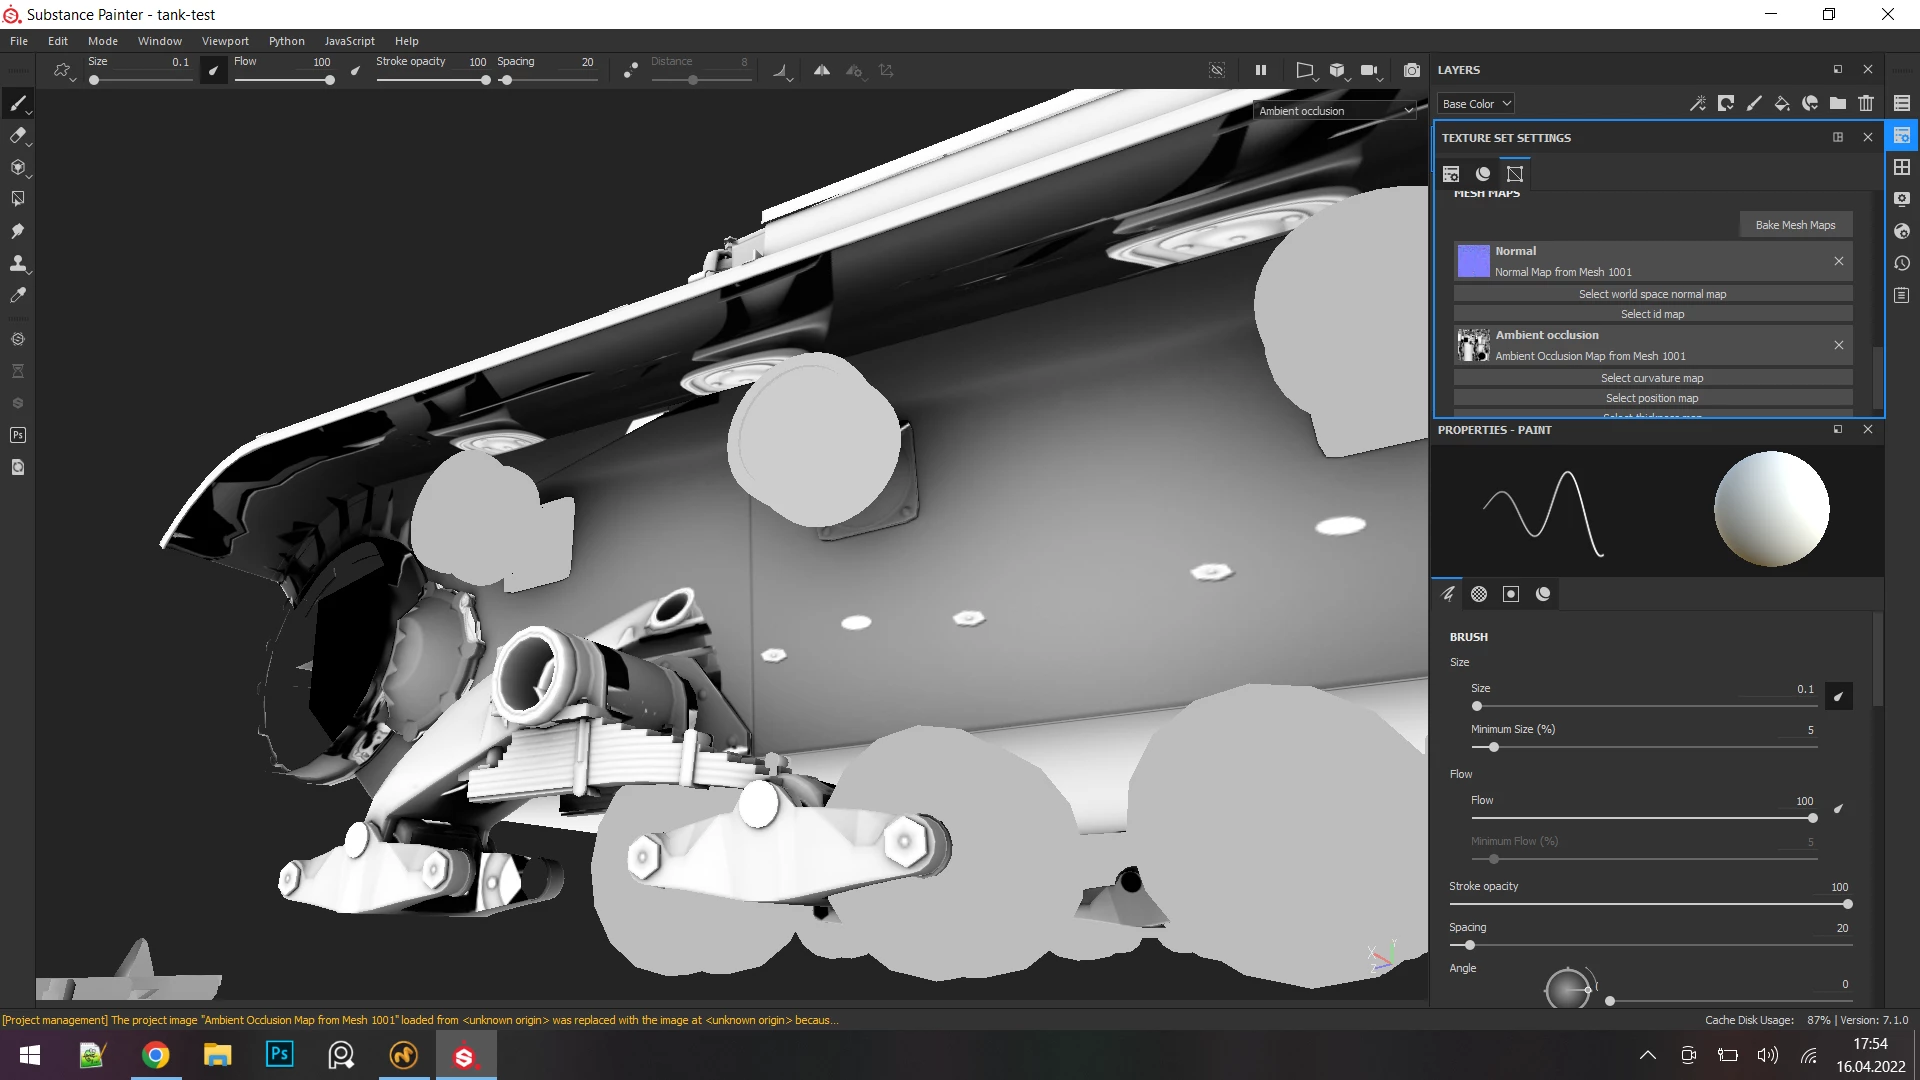This screenshot has width=1920, height=1080.
Task: Open the Base Color channel dropdown
Action: (x=1476, y=104)
